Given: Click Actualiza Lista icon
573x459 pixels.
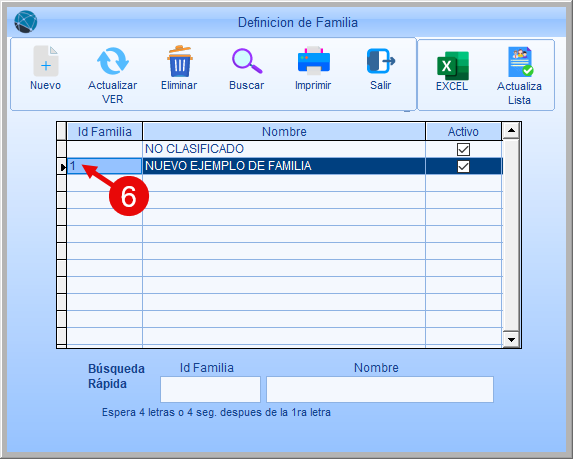Looking at the screenshot, I should pyautogui.click(x=520, y=61).
